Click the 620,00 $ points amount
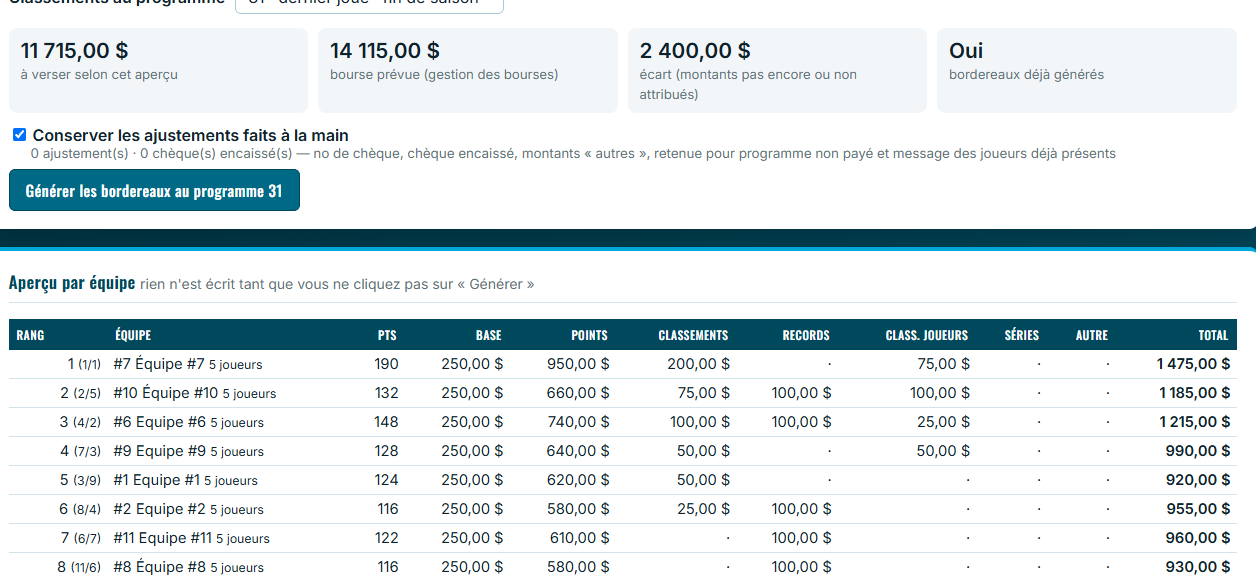The image size is (1256, 580). point(577,480)
